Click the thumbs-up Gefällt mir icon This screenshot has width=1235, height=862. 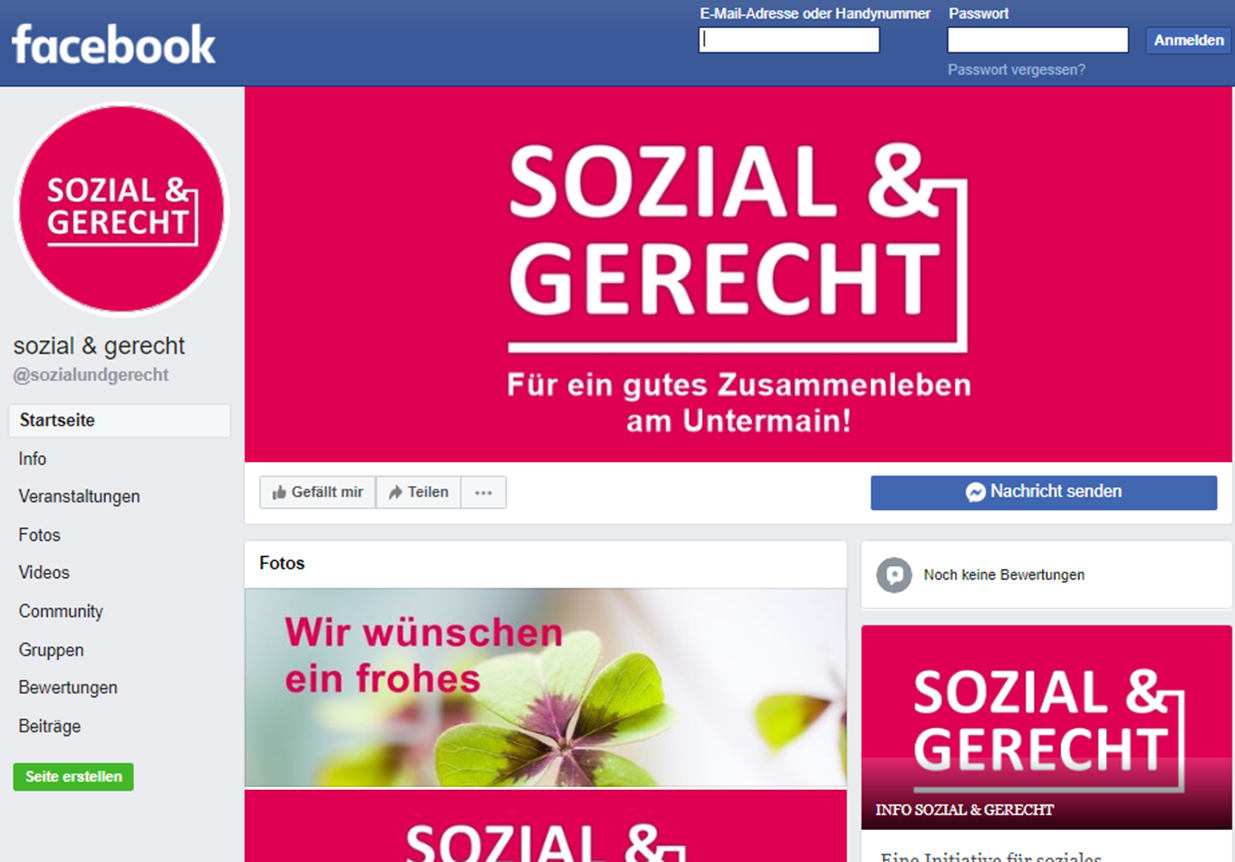(279, 493)
